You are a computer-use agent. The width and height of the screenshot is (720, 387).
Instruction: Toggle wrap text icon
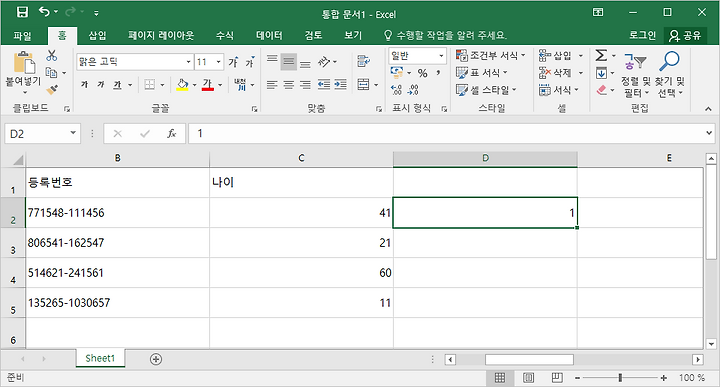(x=363, y=61)
